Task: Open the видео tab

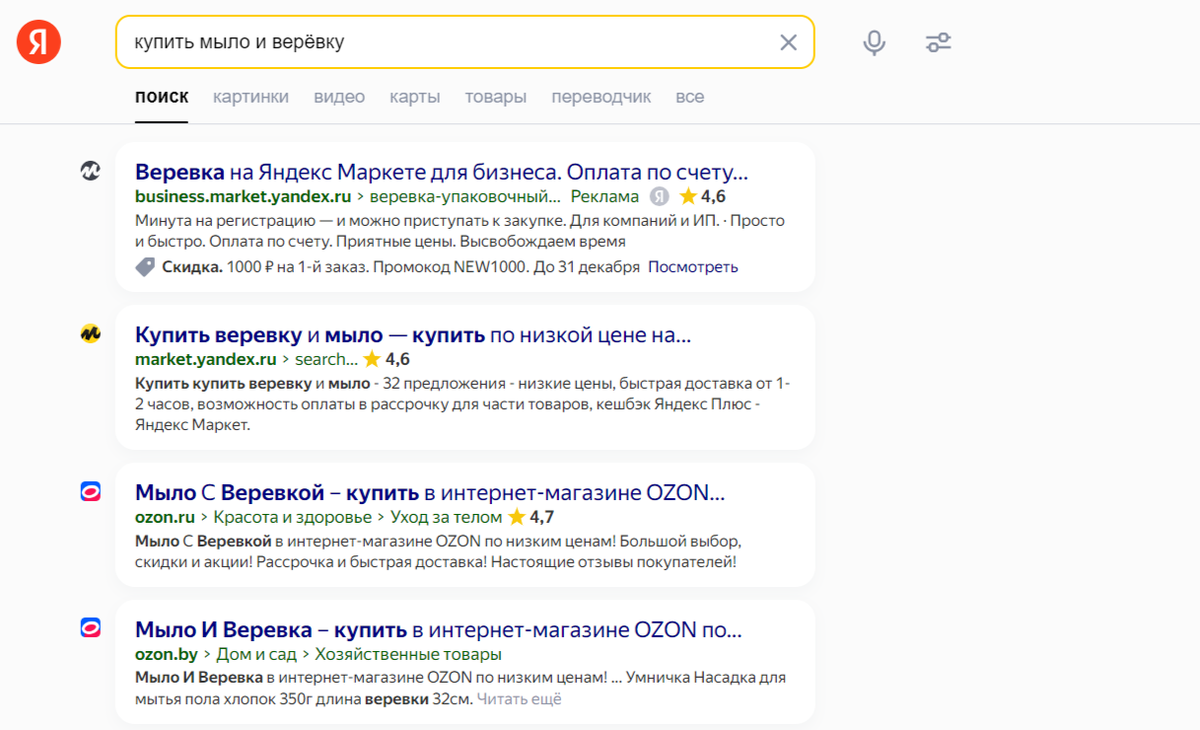Action: (x=339, y=97)
